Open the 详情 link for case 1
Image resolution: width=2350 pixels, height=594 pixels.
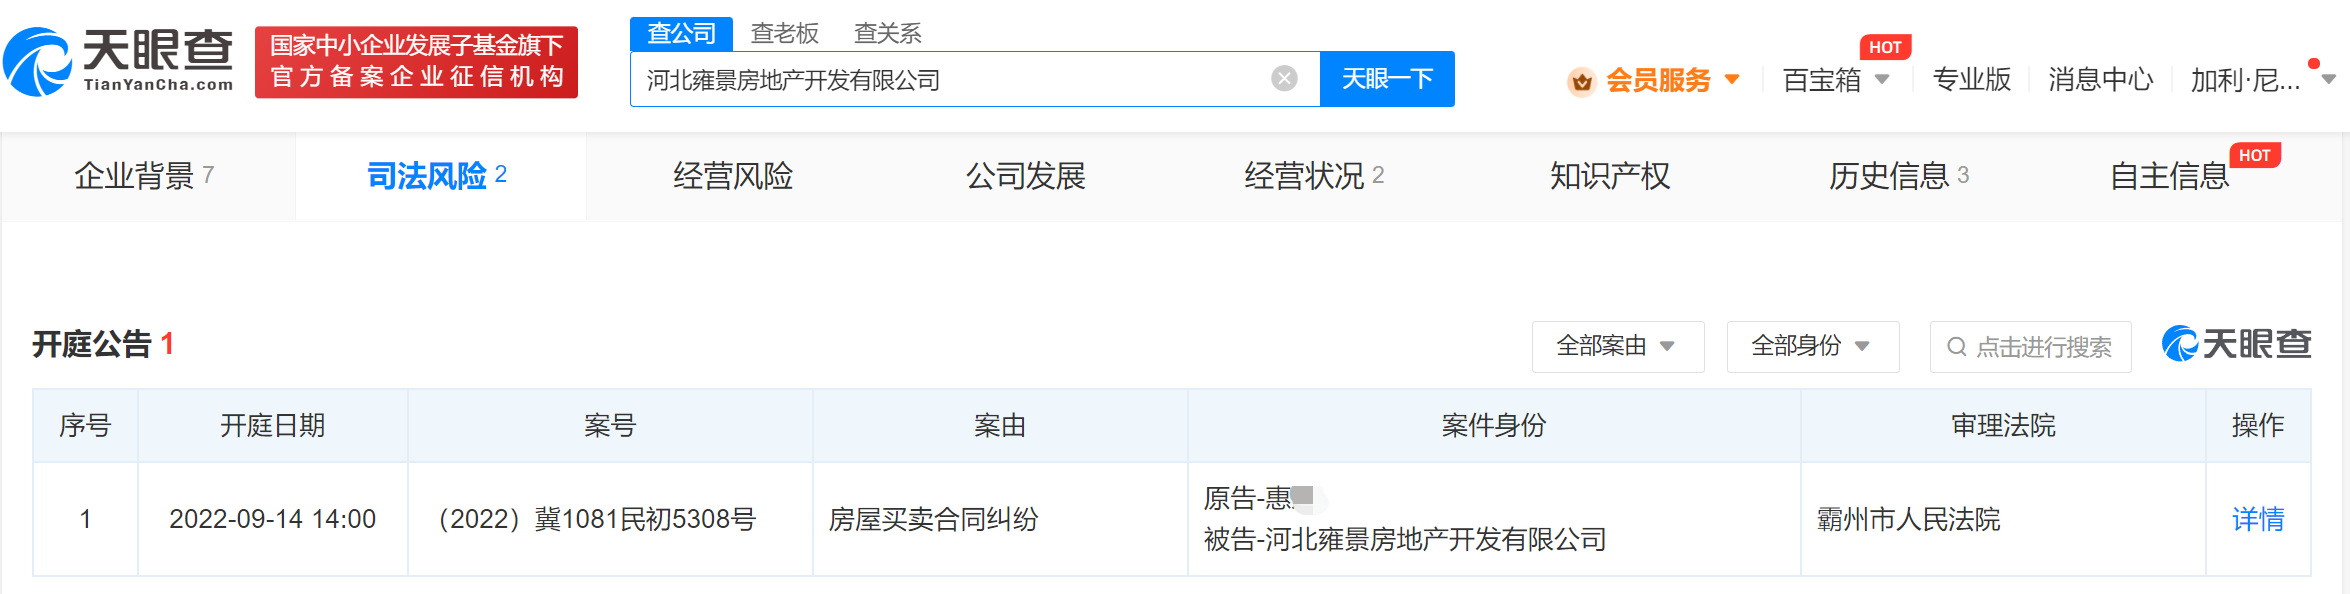2257,519
